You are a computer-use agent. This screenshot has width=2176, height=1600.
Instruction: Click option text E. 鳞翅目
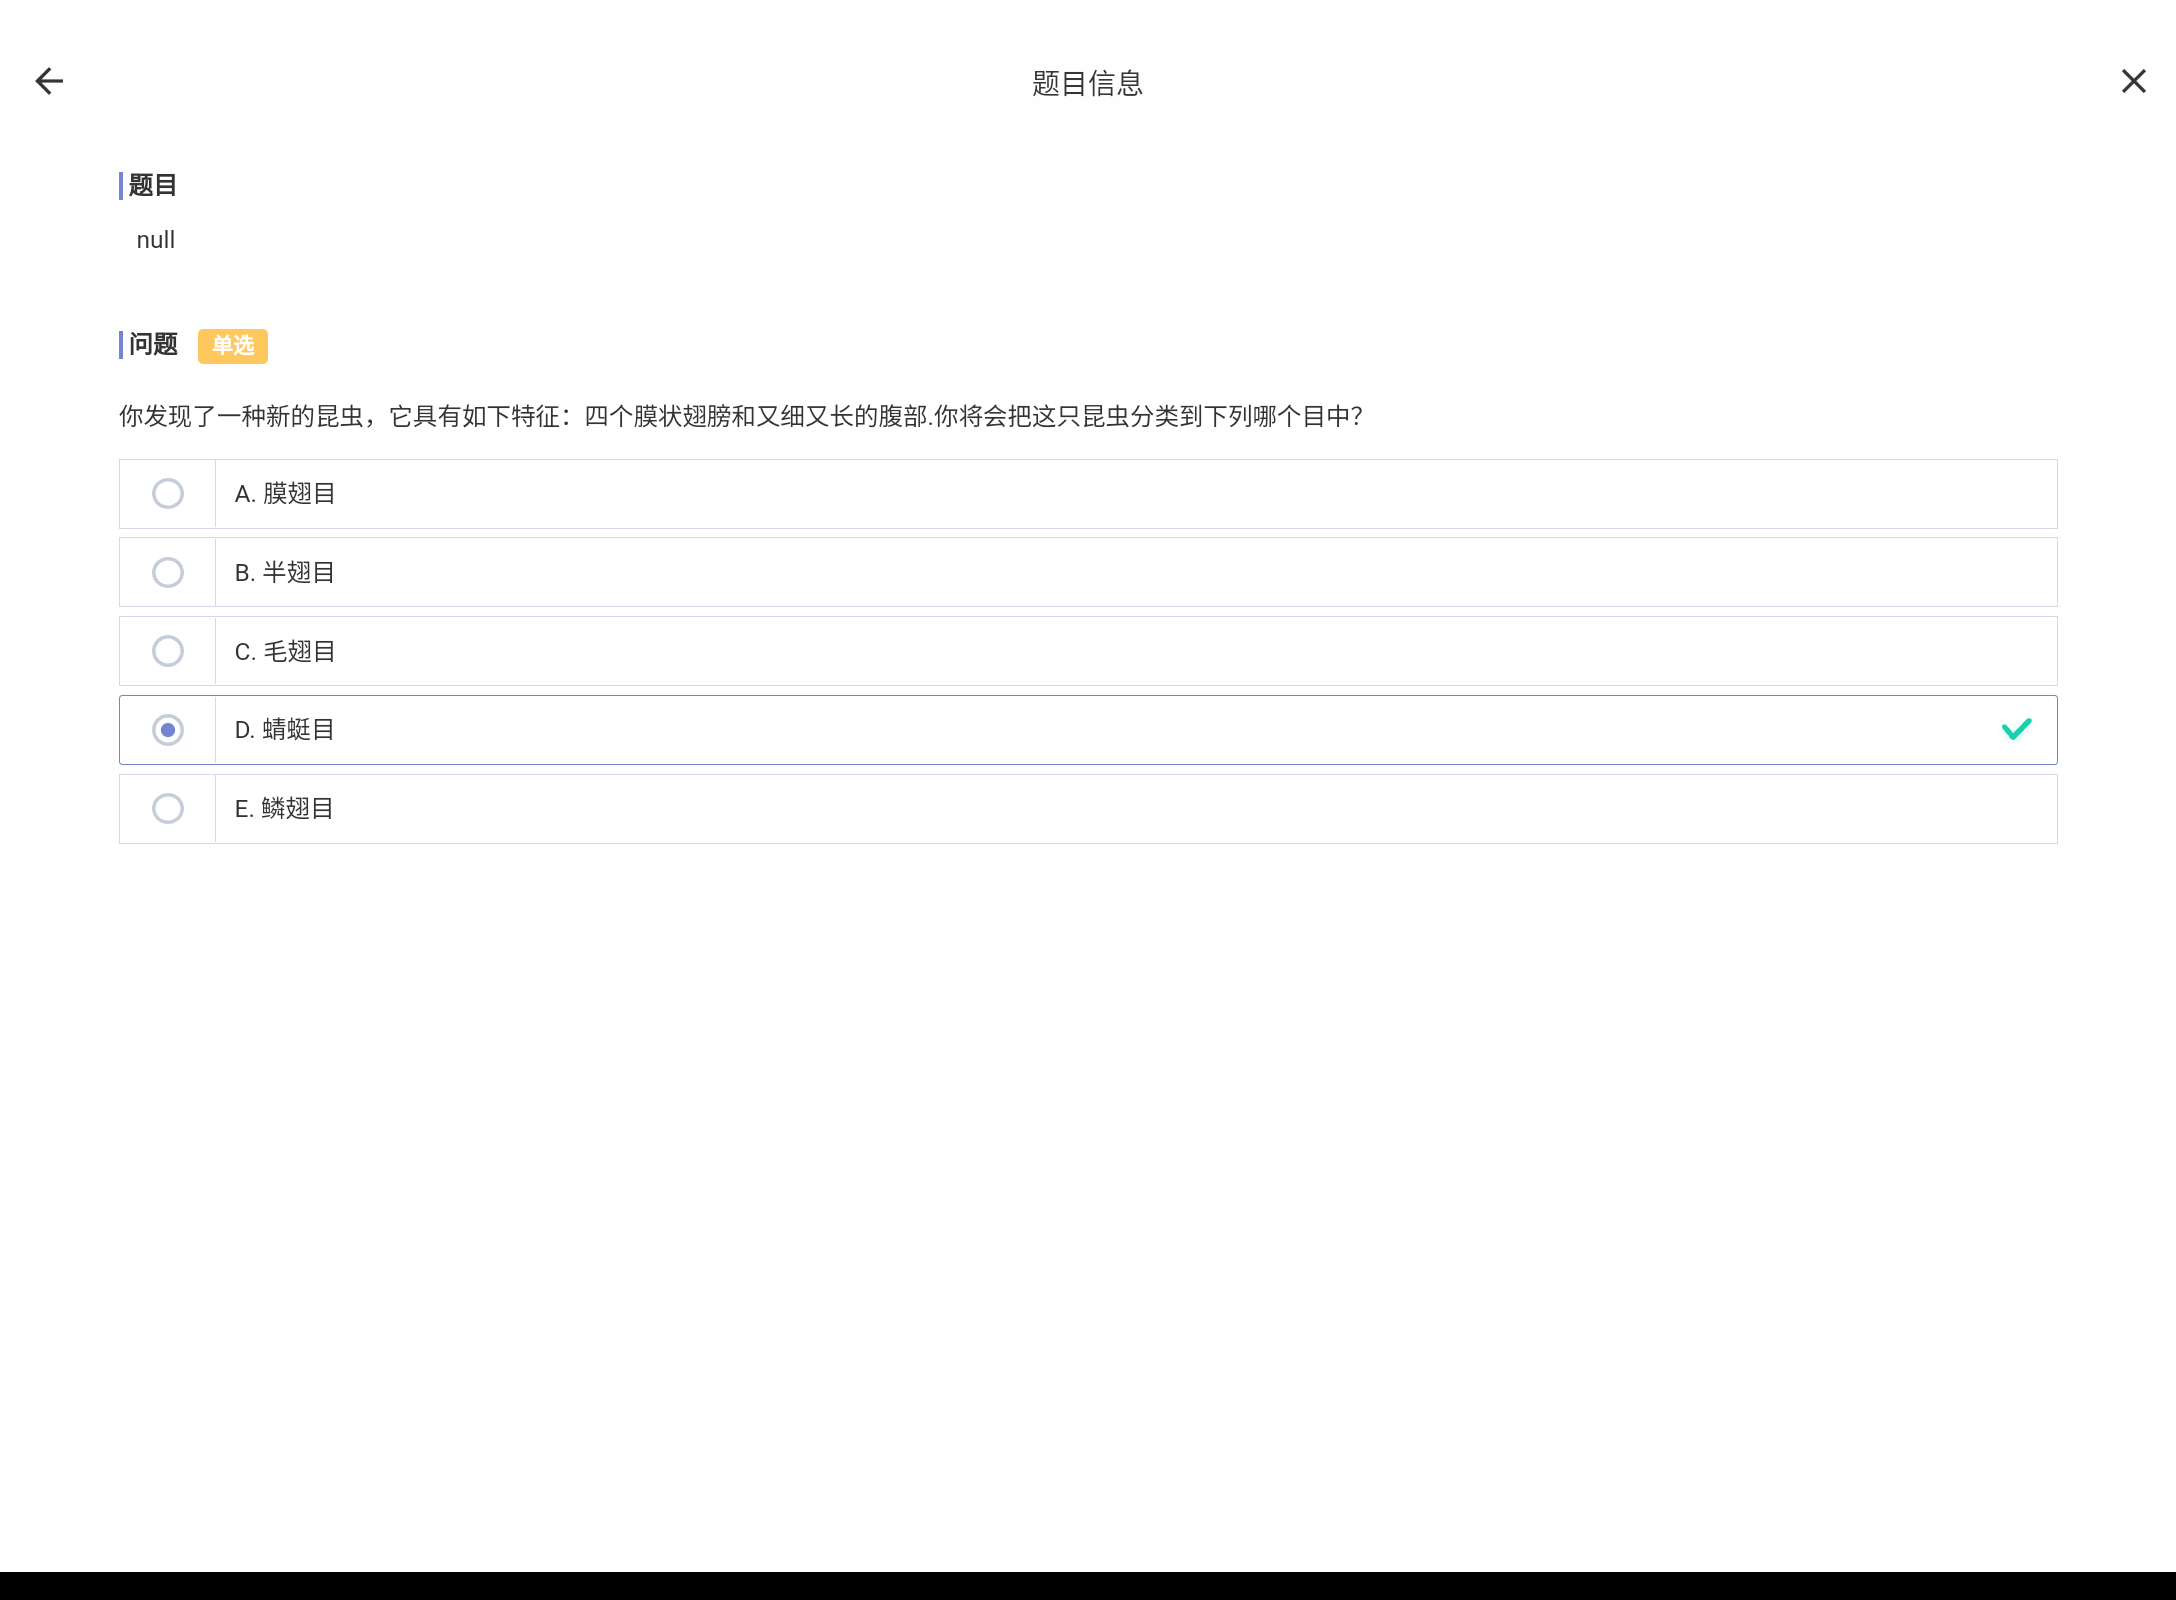pyautogui.click(x=285, y=809)
